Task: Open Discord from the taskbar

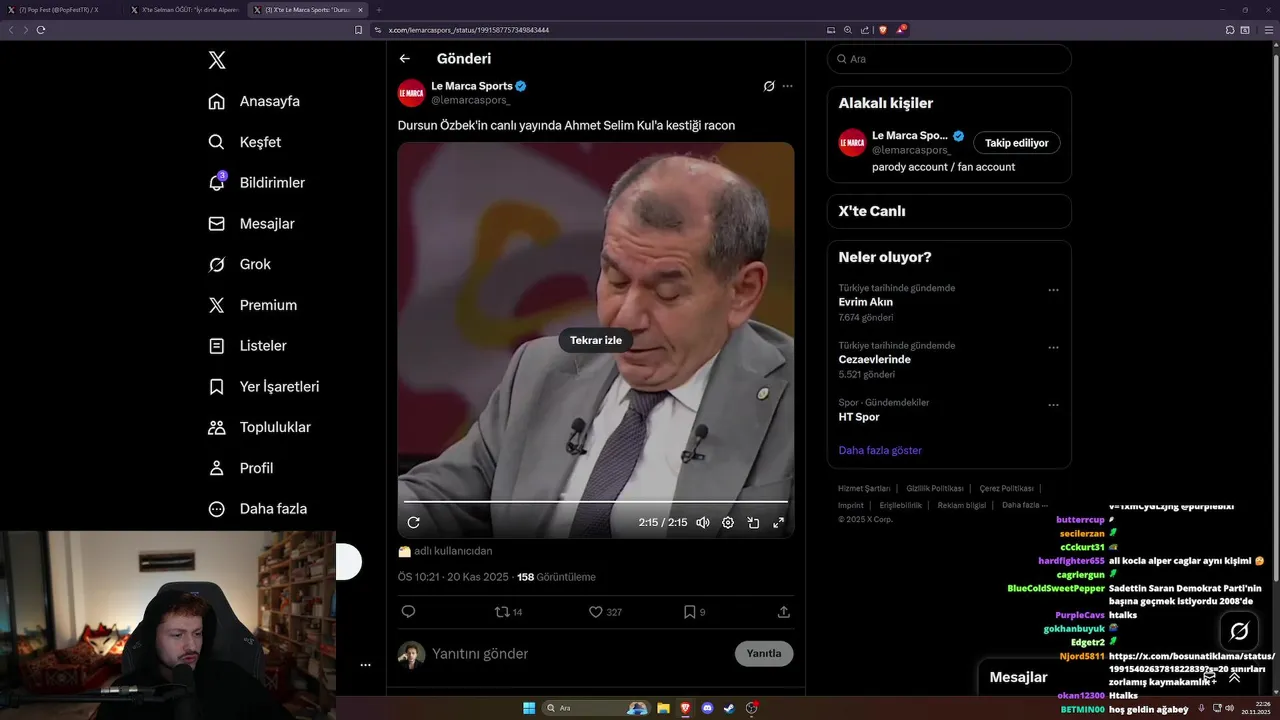Action: pyautogui.click(x=708, y=708)
